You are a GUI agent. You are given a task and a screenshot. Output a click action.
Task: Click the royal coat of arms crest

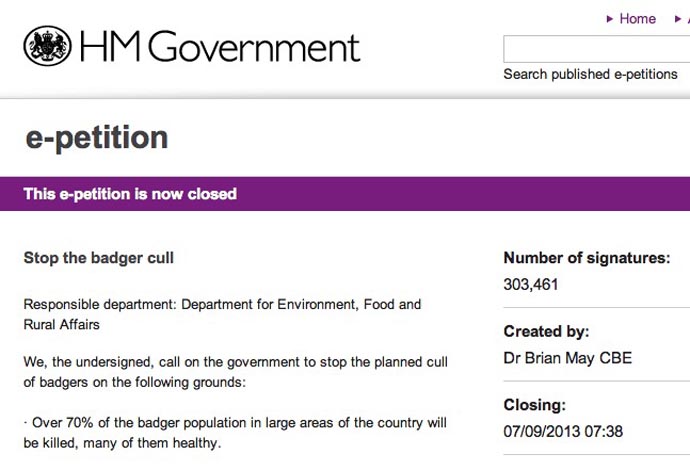(x=46, y=46)
